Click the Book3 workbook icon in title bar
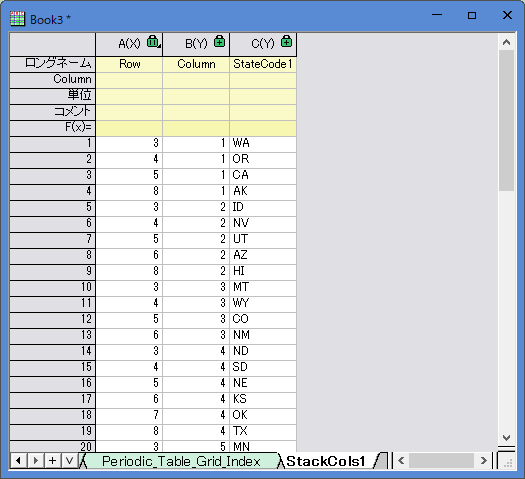 (x=17, y=19)
